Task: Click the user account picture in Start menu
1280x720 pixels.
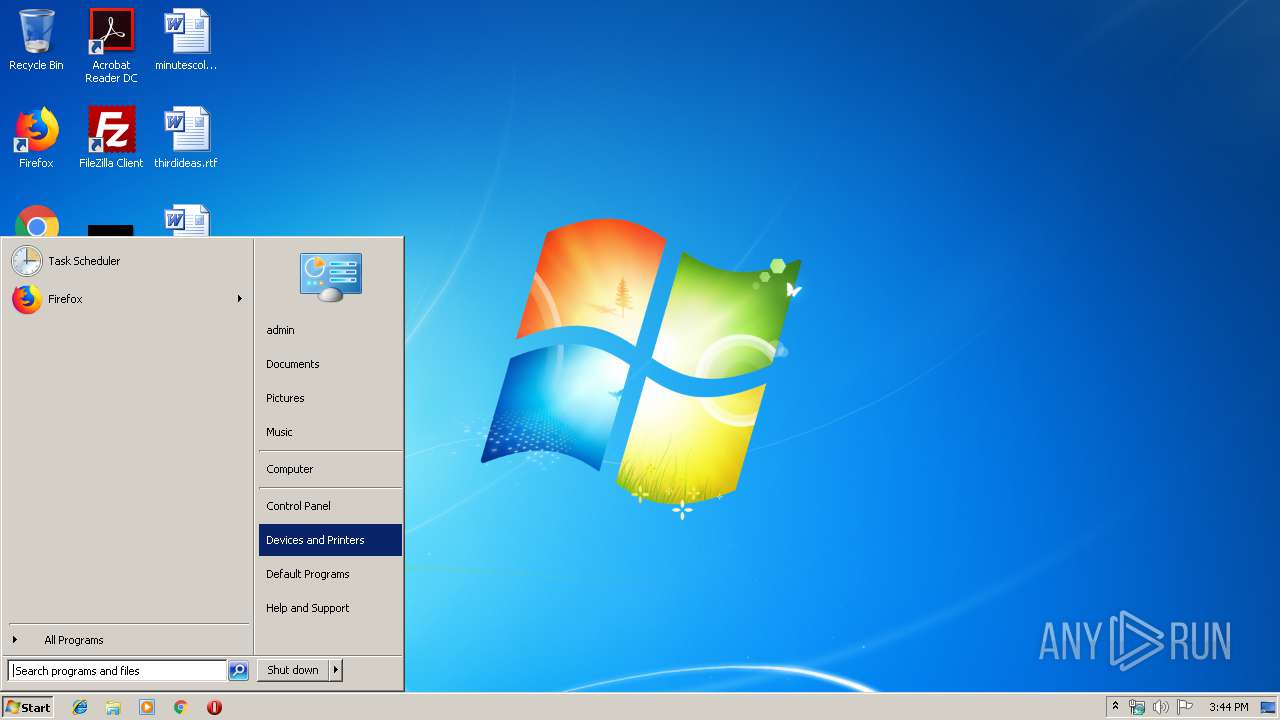Action: tap(331, 277)
